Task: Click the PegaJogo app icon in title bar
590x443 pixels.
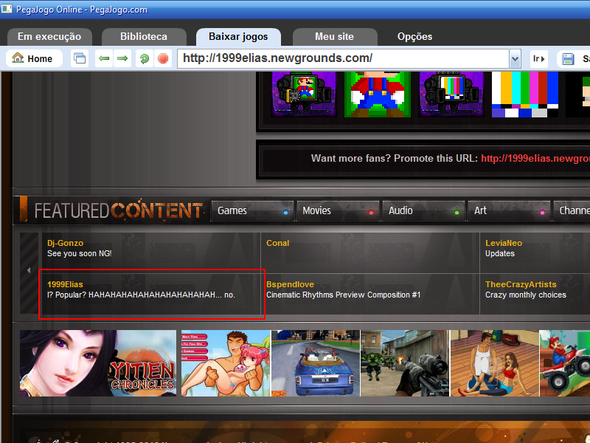Action: pos(6,9)
